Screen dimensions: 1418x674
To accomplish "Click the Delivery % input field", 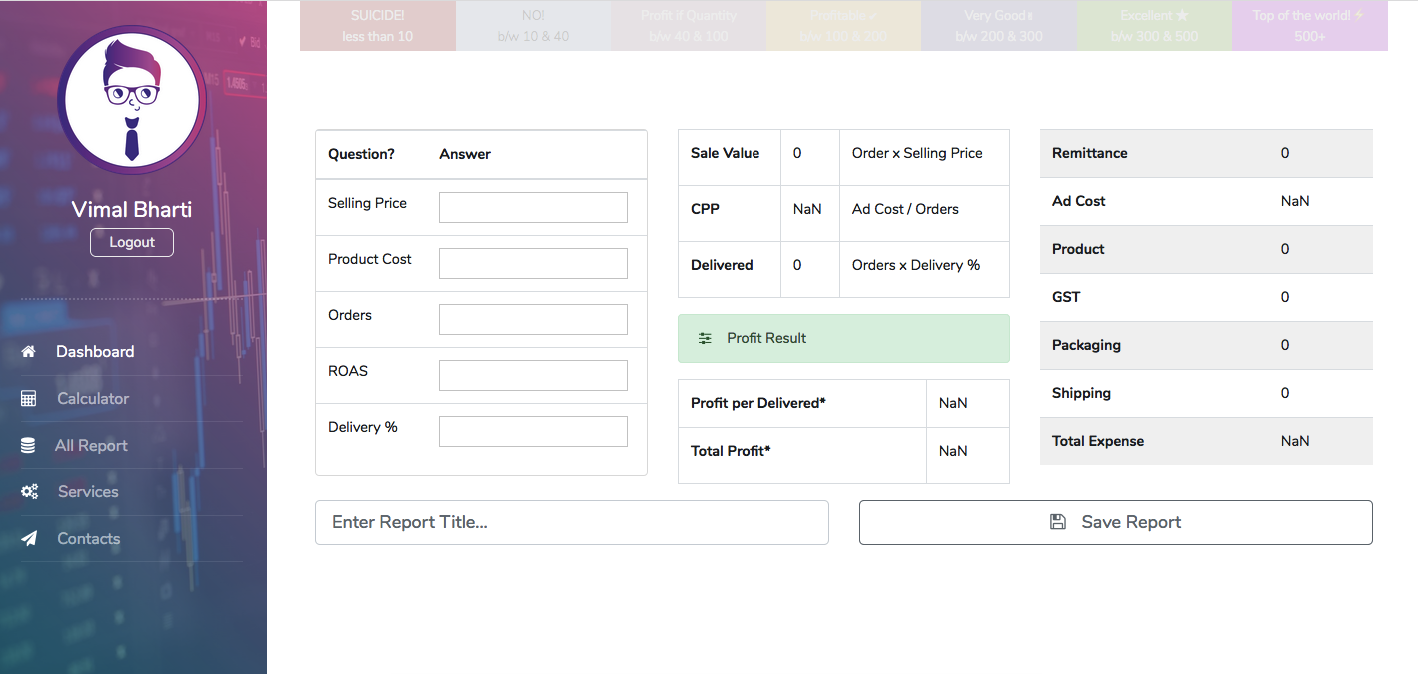I will point(533,430).
